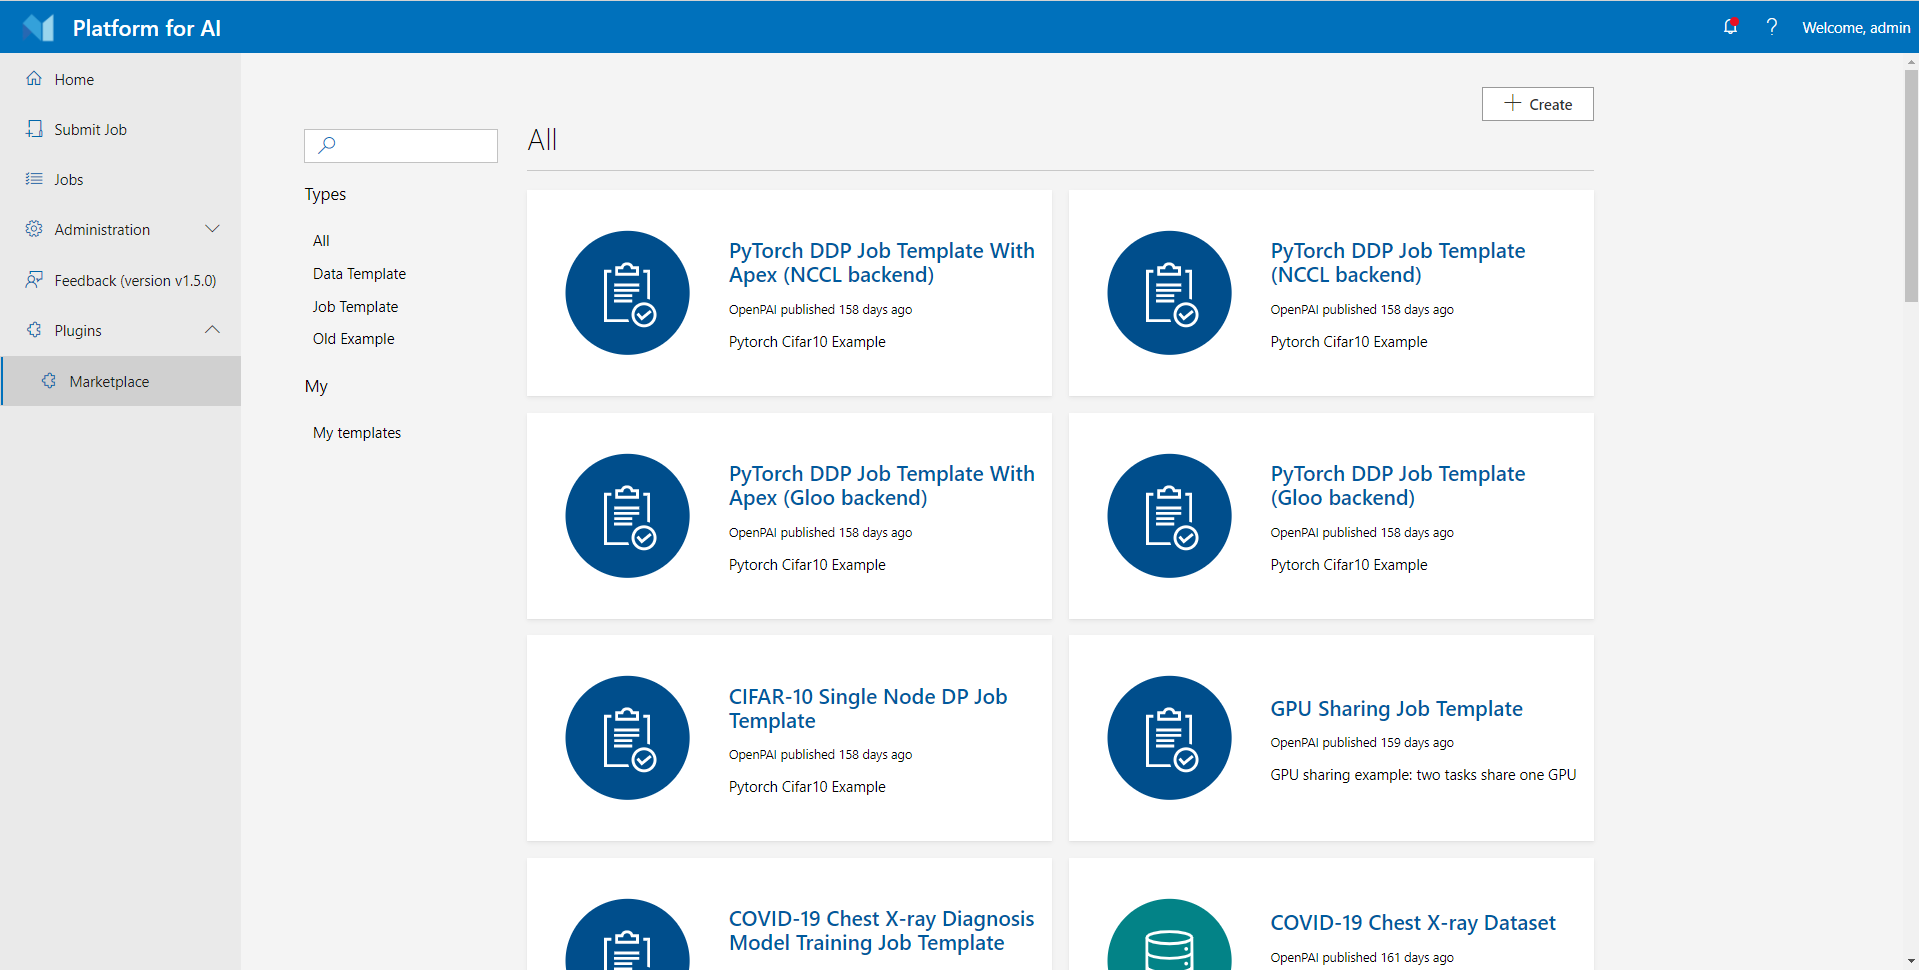
Task: Click 'GPU sharing example: two tasks share one GPU'
Action: 1423,775
